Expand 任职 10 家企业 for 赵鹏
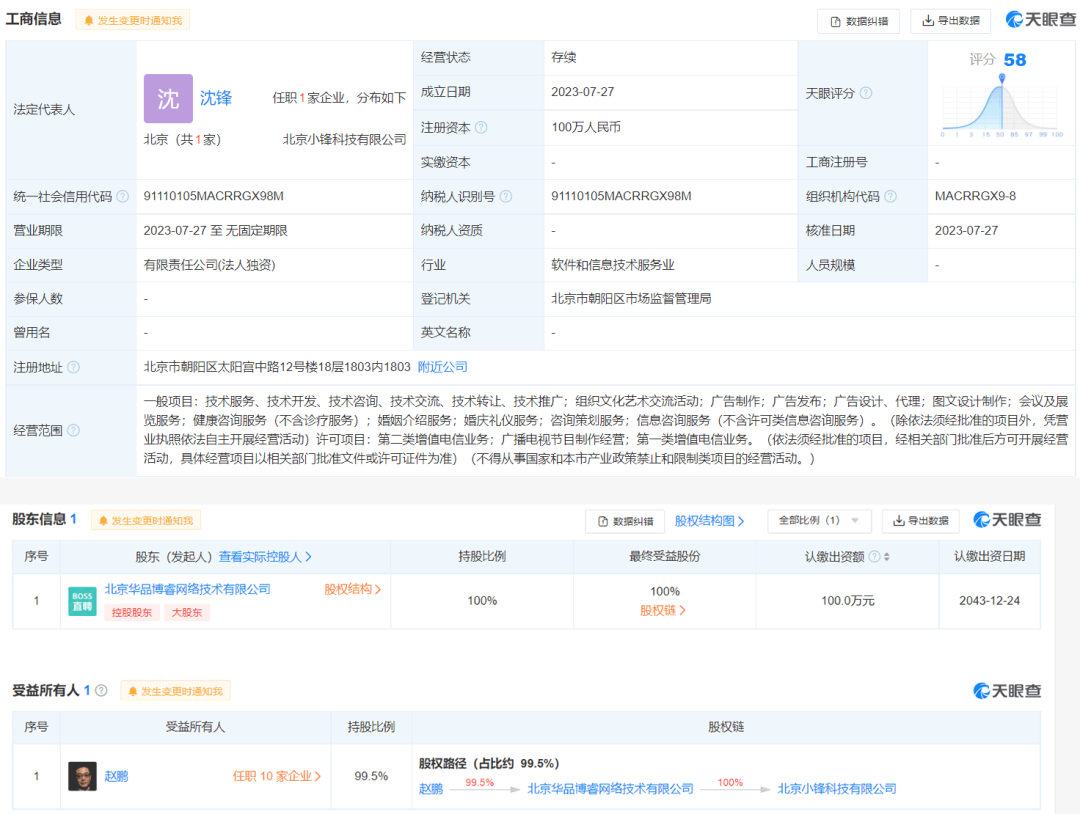 277,776
